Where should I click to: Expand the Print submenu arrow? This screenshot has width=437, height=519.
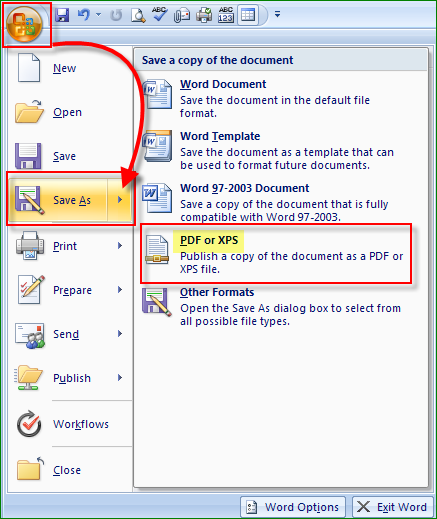pyautogui.click(x=120, y=246)
